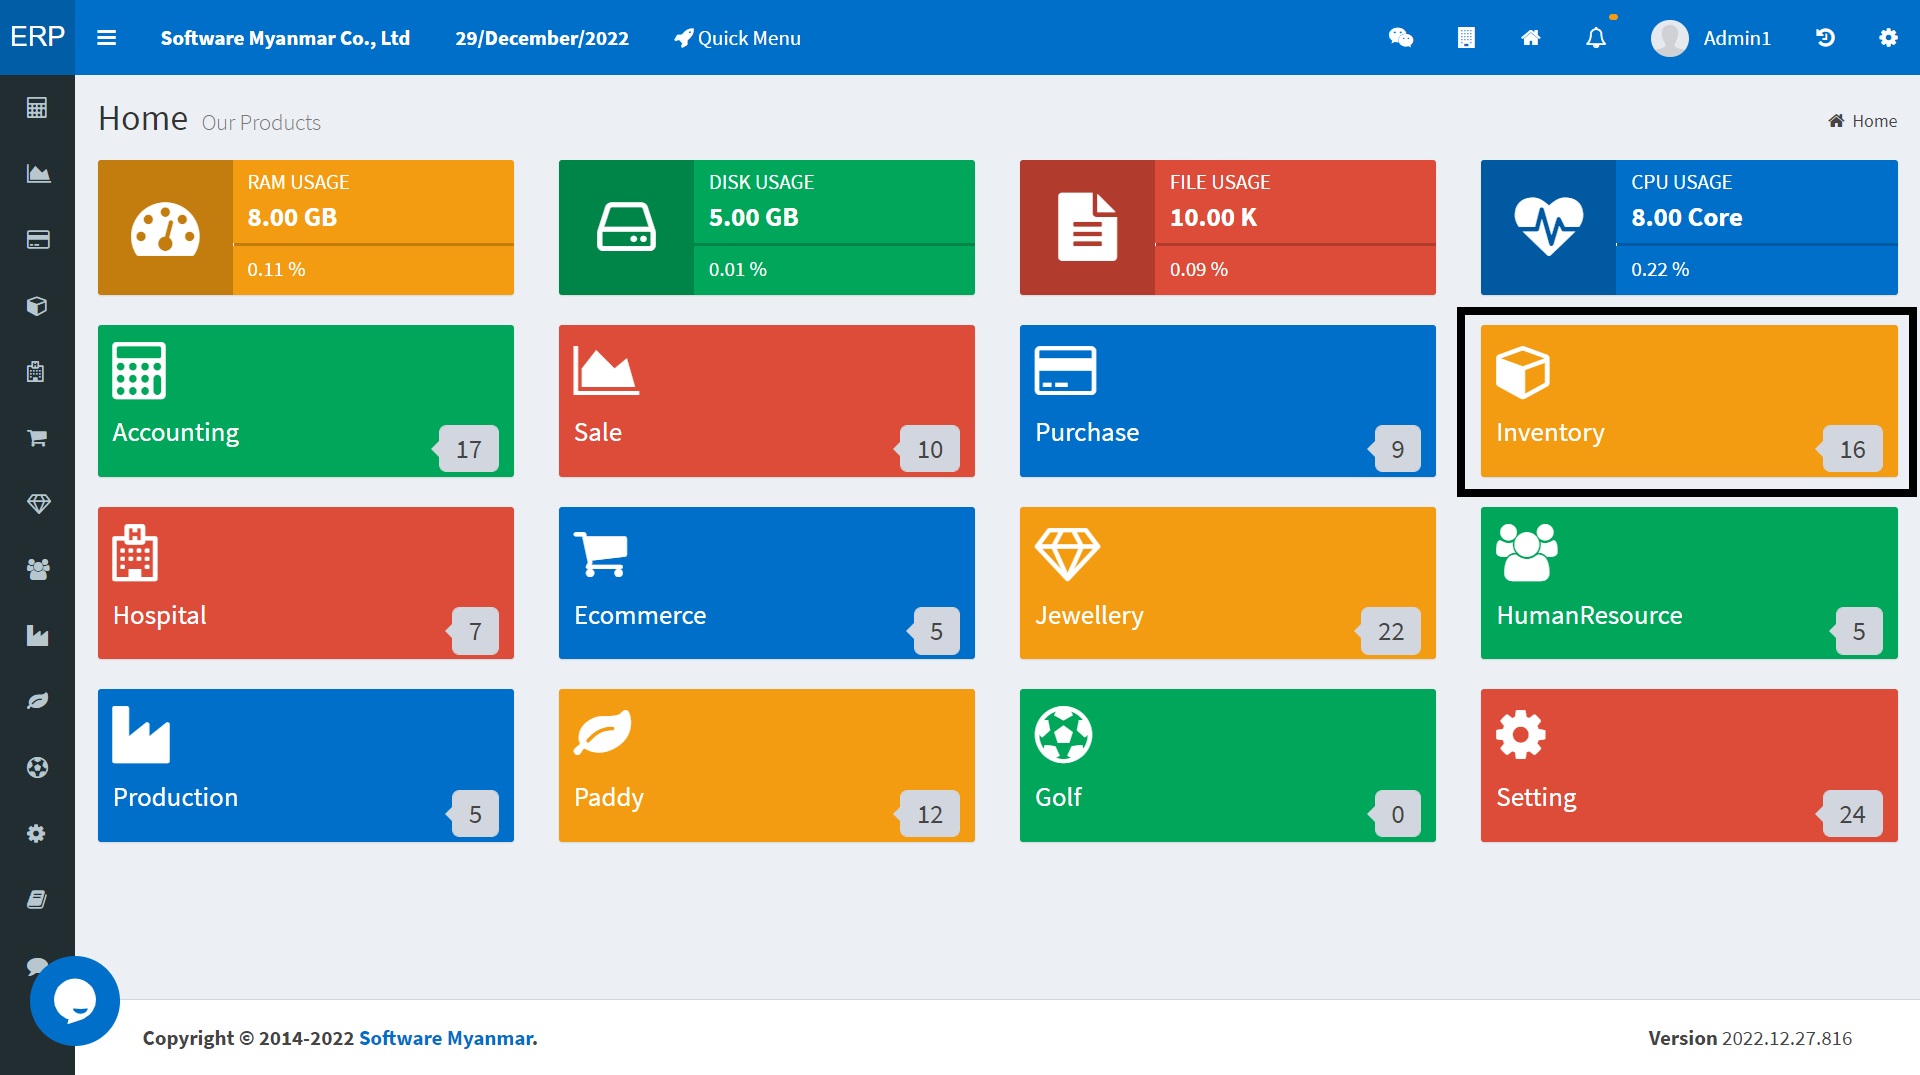This screenshot has width=1920, height=1075.
Task: Open the Purchase module tile
Action: 1228,401
